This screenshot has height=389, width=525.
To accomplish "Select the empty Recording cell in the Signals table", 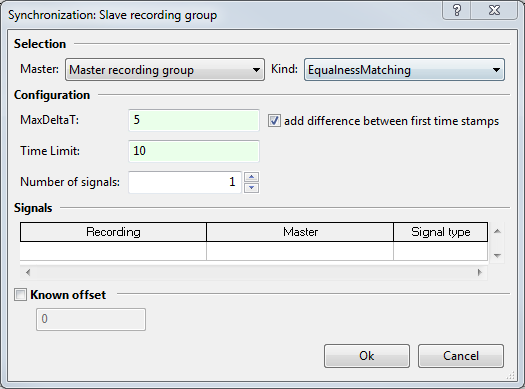I will (x=113, y=251).
